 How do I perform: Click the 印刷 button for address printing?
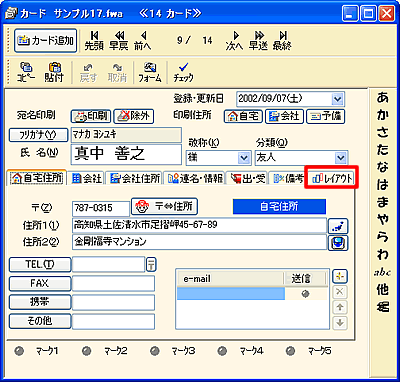point(91,116)
